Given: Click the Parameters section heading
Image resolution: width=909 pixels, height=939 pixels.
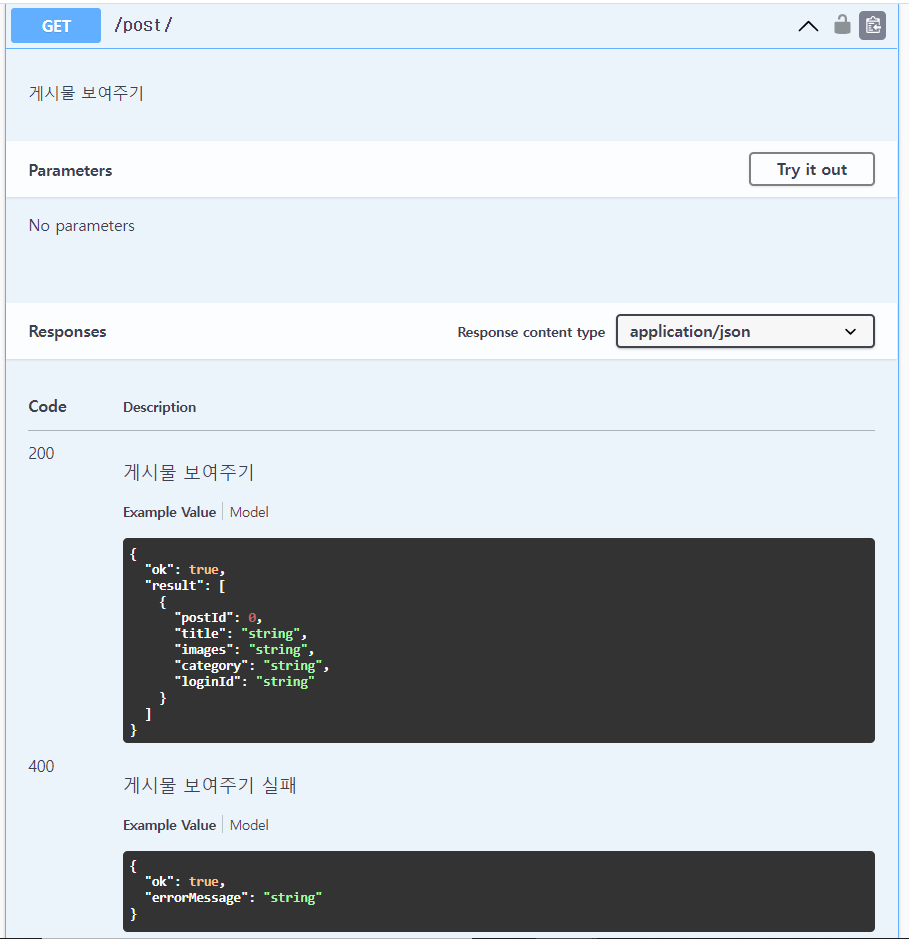Looking at the screenshot, I should point(70,170).
